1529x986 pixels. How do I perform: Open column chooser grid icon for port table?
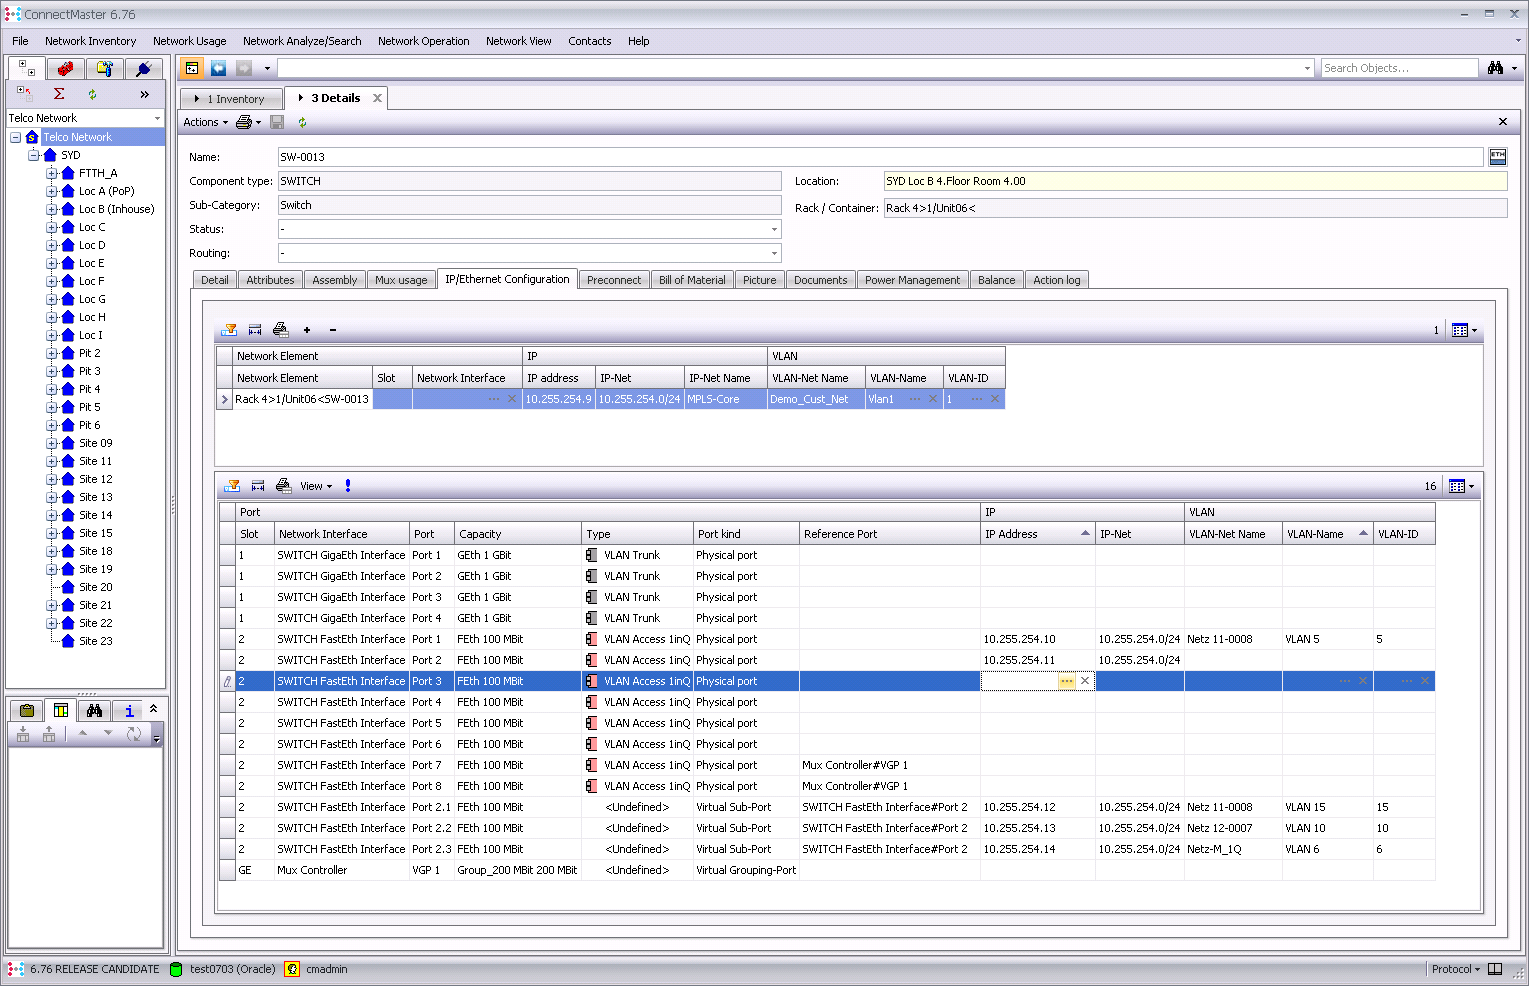pyautogui.click(x=1457, y=486)
